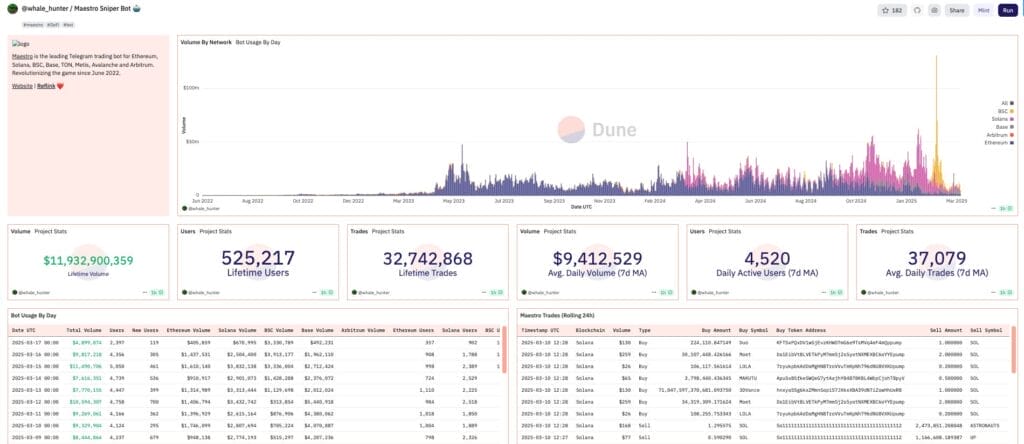Sort by Ethereum Volume column header

pyautogui.click(x=188, y=330)
